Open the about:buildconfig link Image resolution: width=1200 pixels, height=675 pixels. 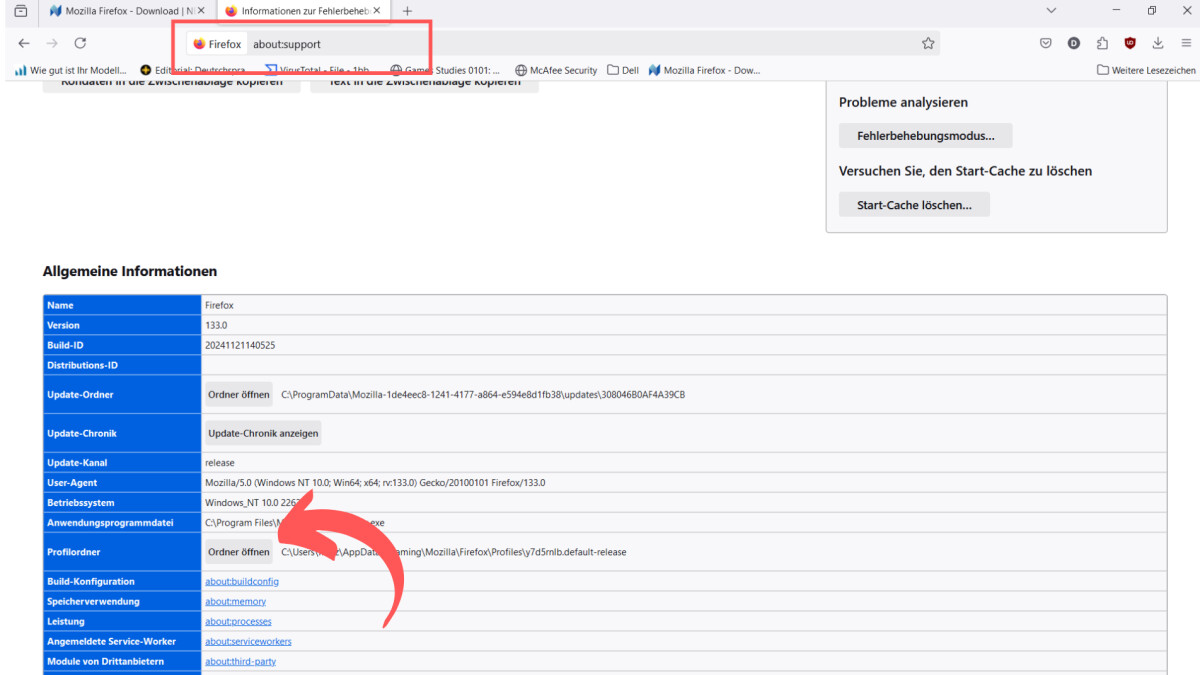click(242, 581)
